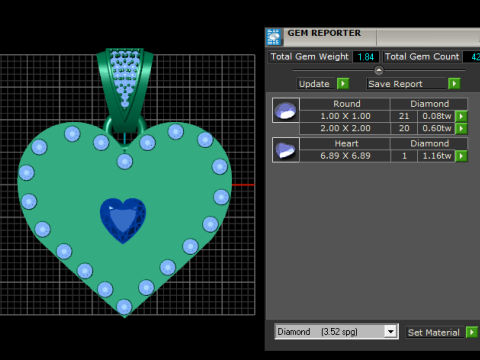Click the Heart shape header cell
The width and height of the screenshot is (480, 360).
[345, 144]
